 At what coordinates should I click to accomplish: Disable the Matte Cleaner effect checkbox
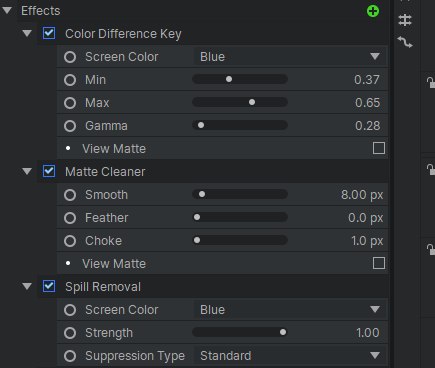(49, 171)
